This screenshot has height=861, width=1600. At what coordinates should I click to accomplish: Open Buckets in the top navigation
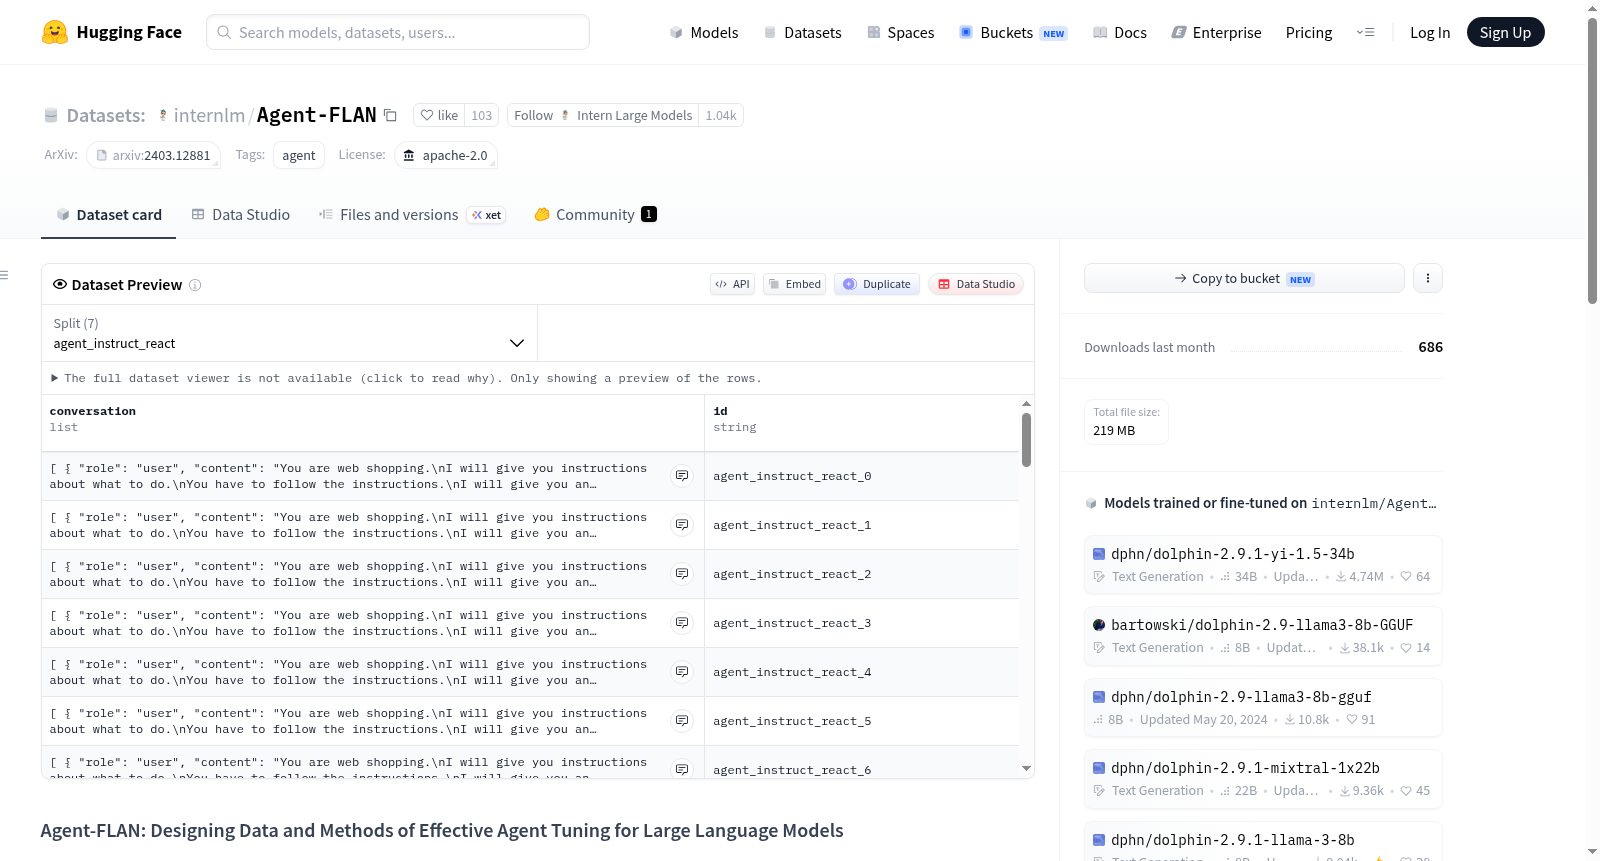click(x=1013, y=33)
